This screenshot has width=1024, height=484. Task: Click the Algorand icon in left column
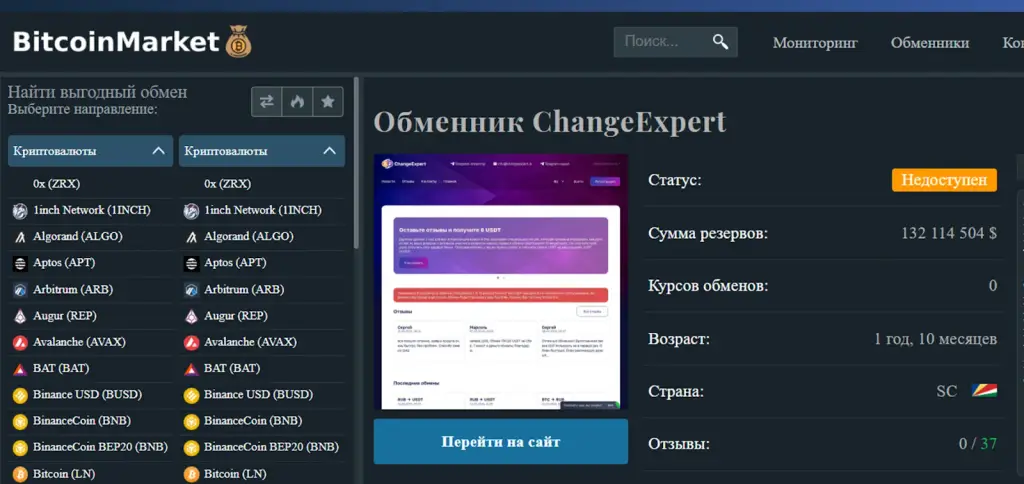pyautogui.click(x=20, y=236)
